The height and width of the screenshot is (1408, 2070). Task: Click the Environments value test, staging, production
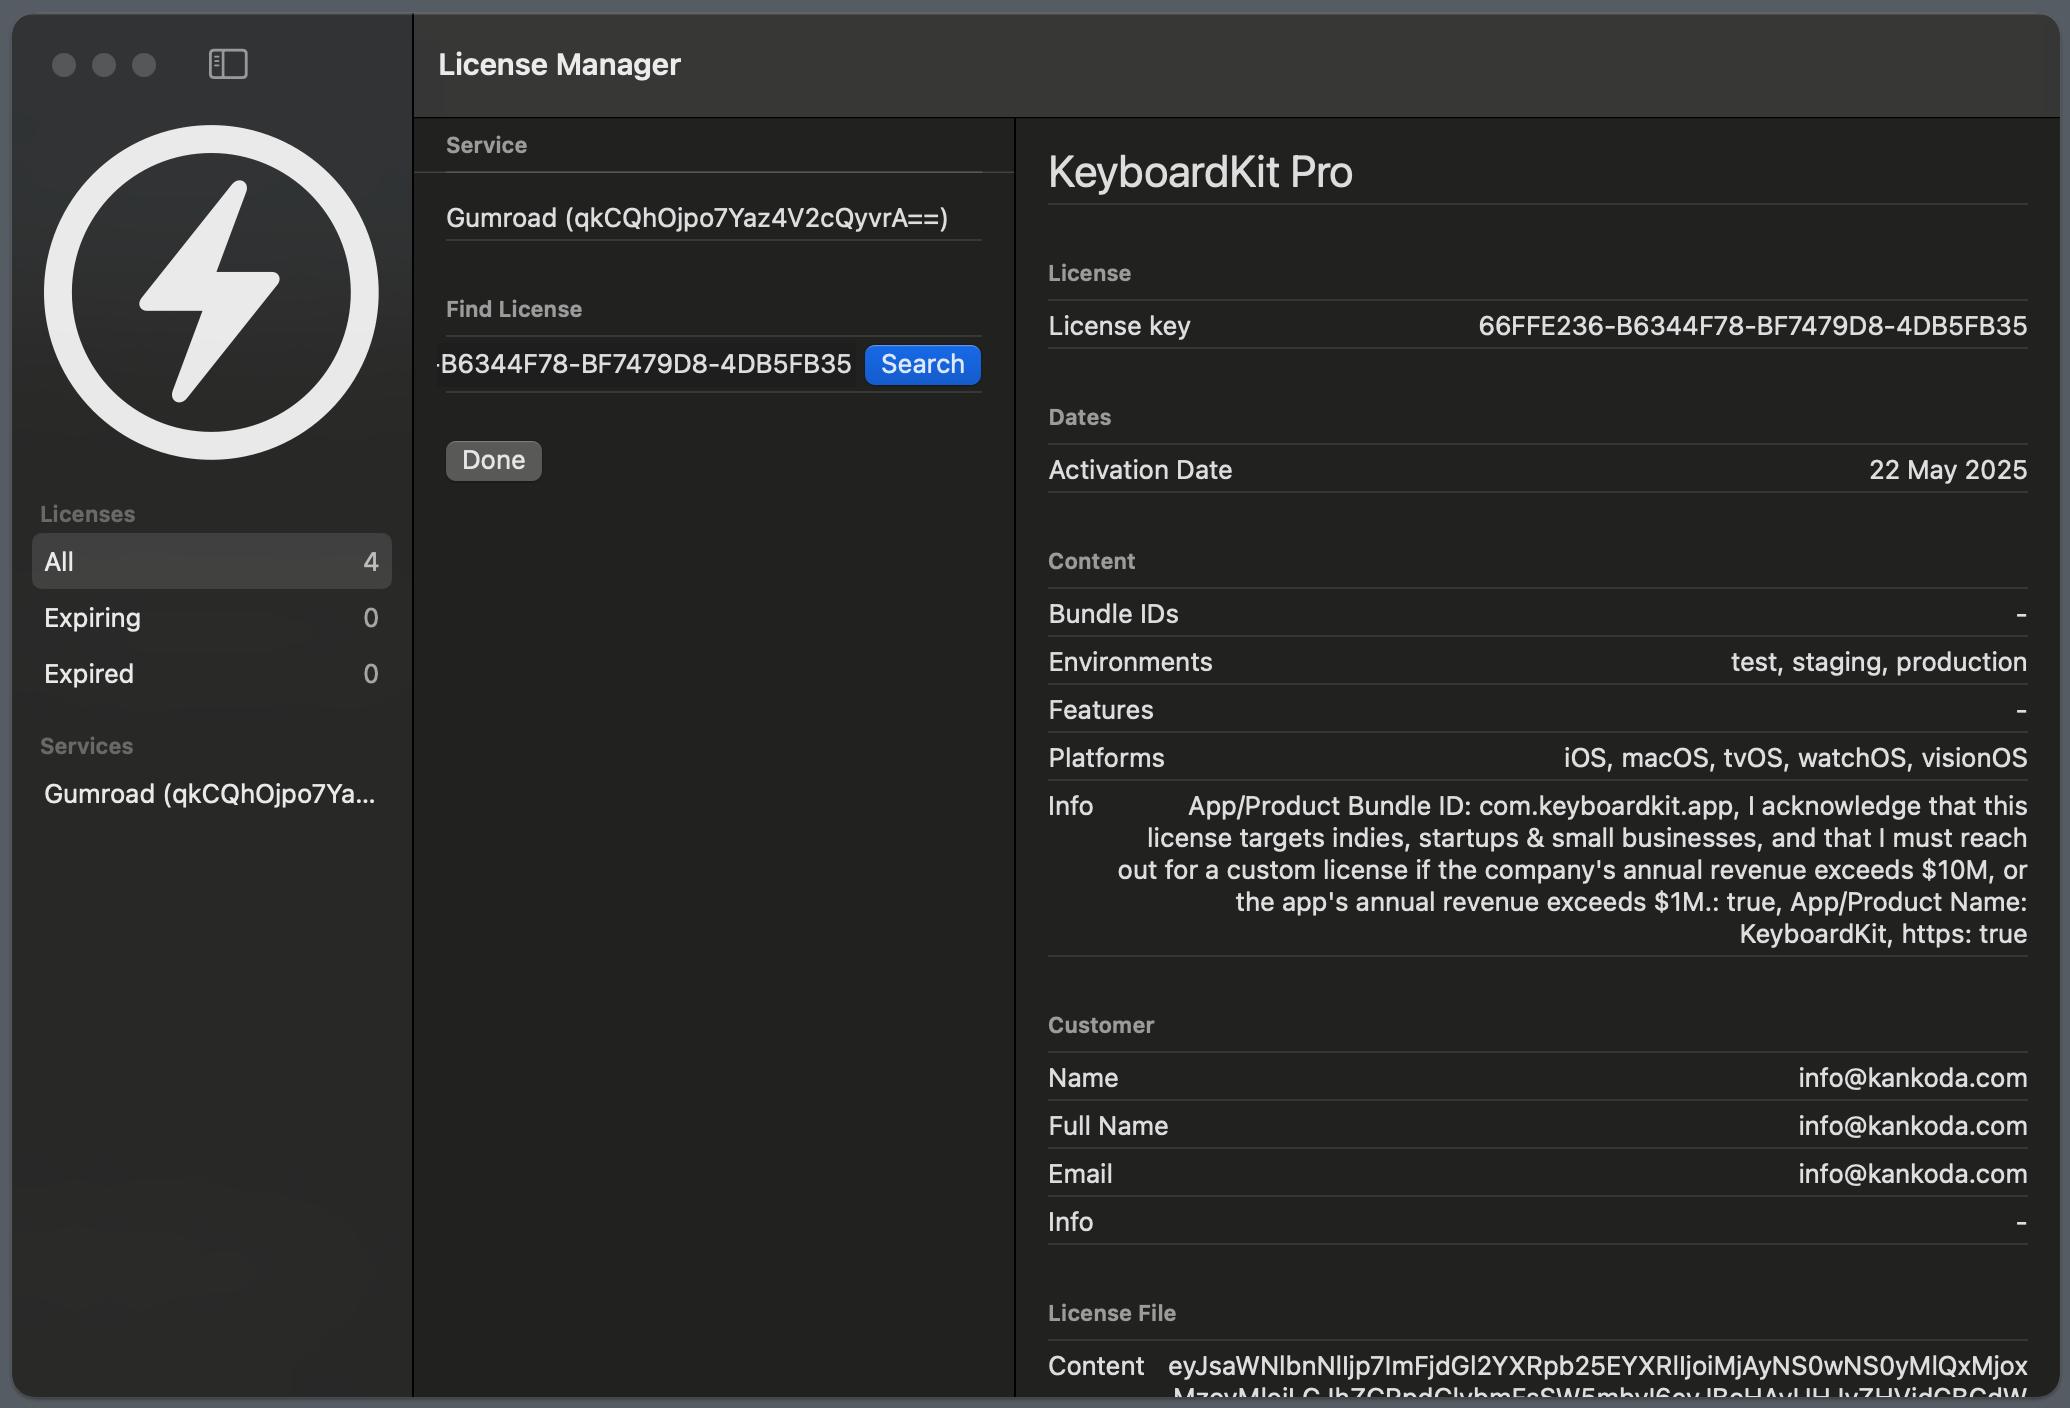click(x=1878, y=662)
